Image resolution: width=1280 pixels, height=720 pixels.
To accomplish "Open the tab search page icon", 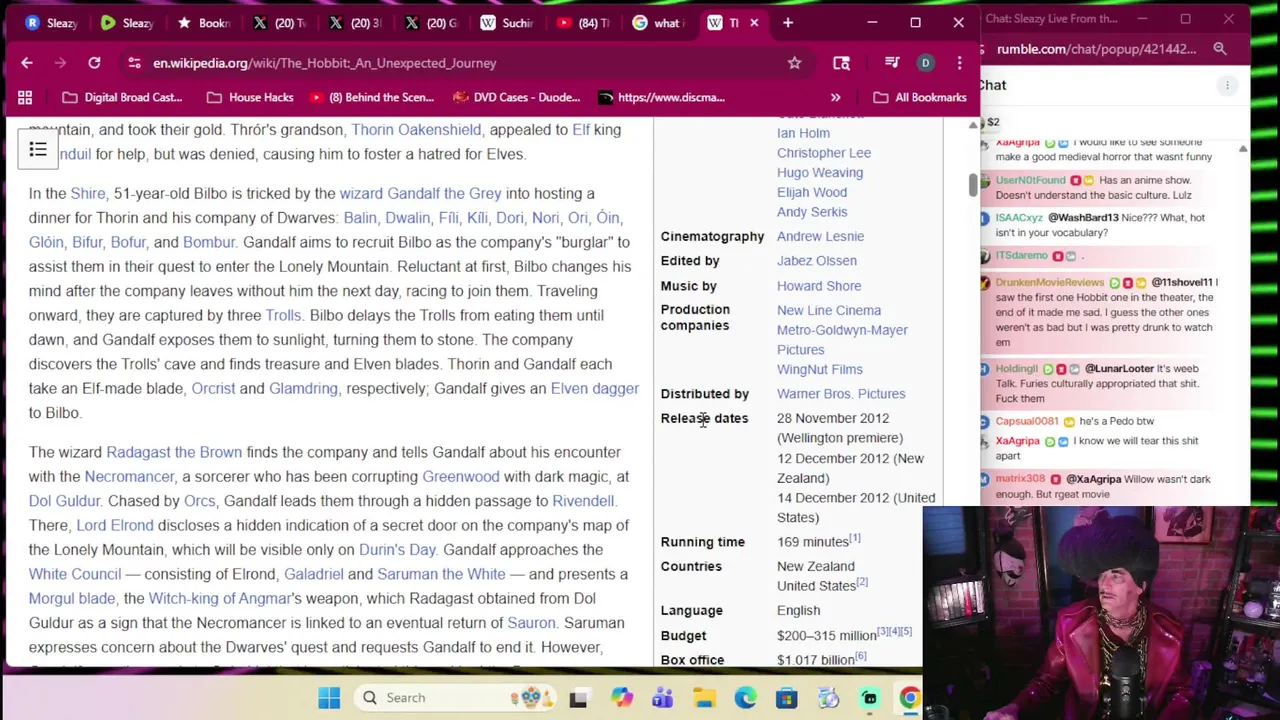I will (841, 63).
